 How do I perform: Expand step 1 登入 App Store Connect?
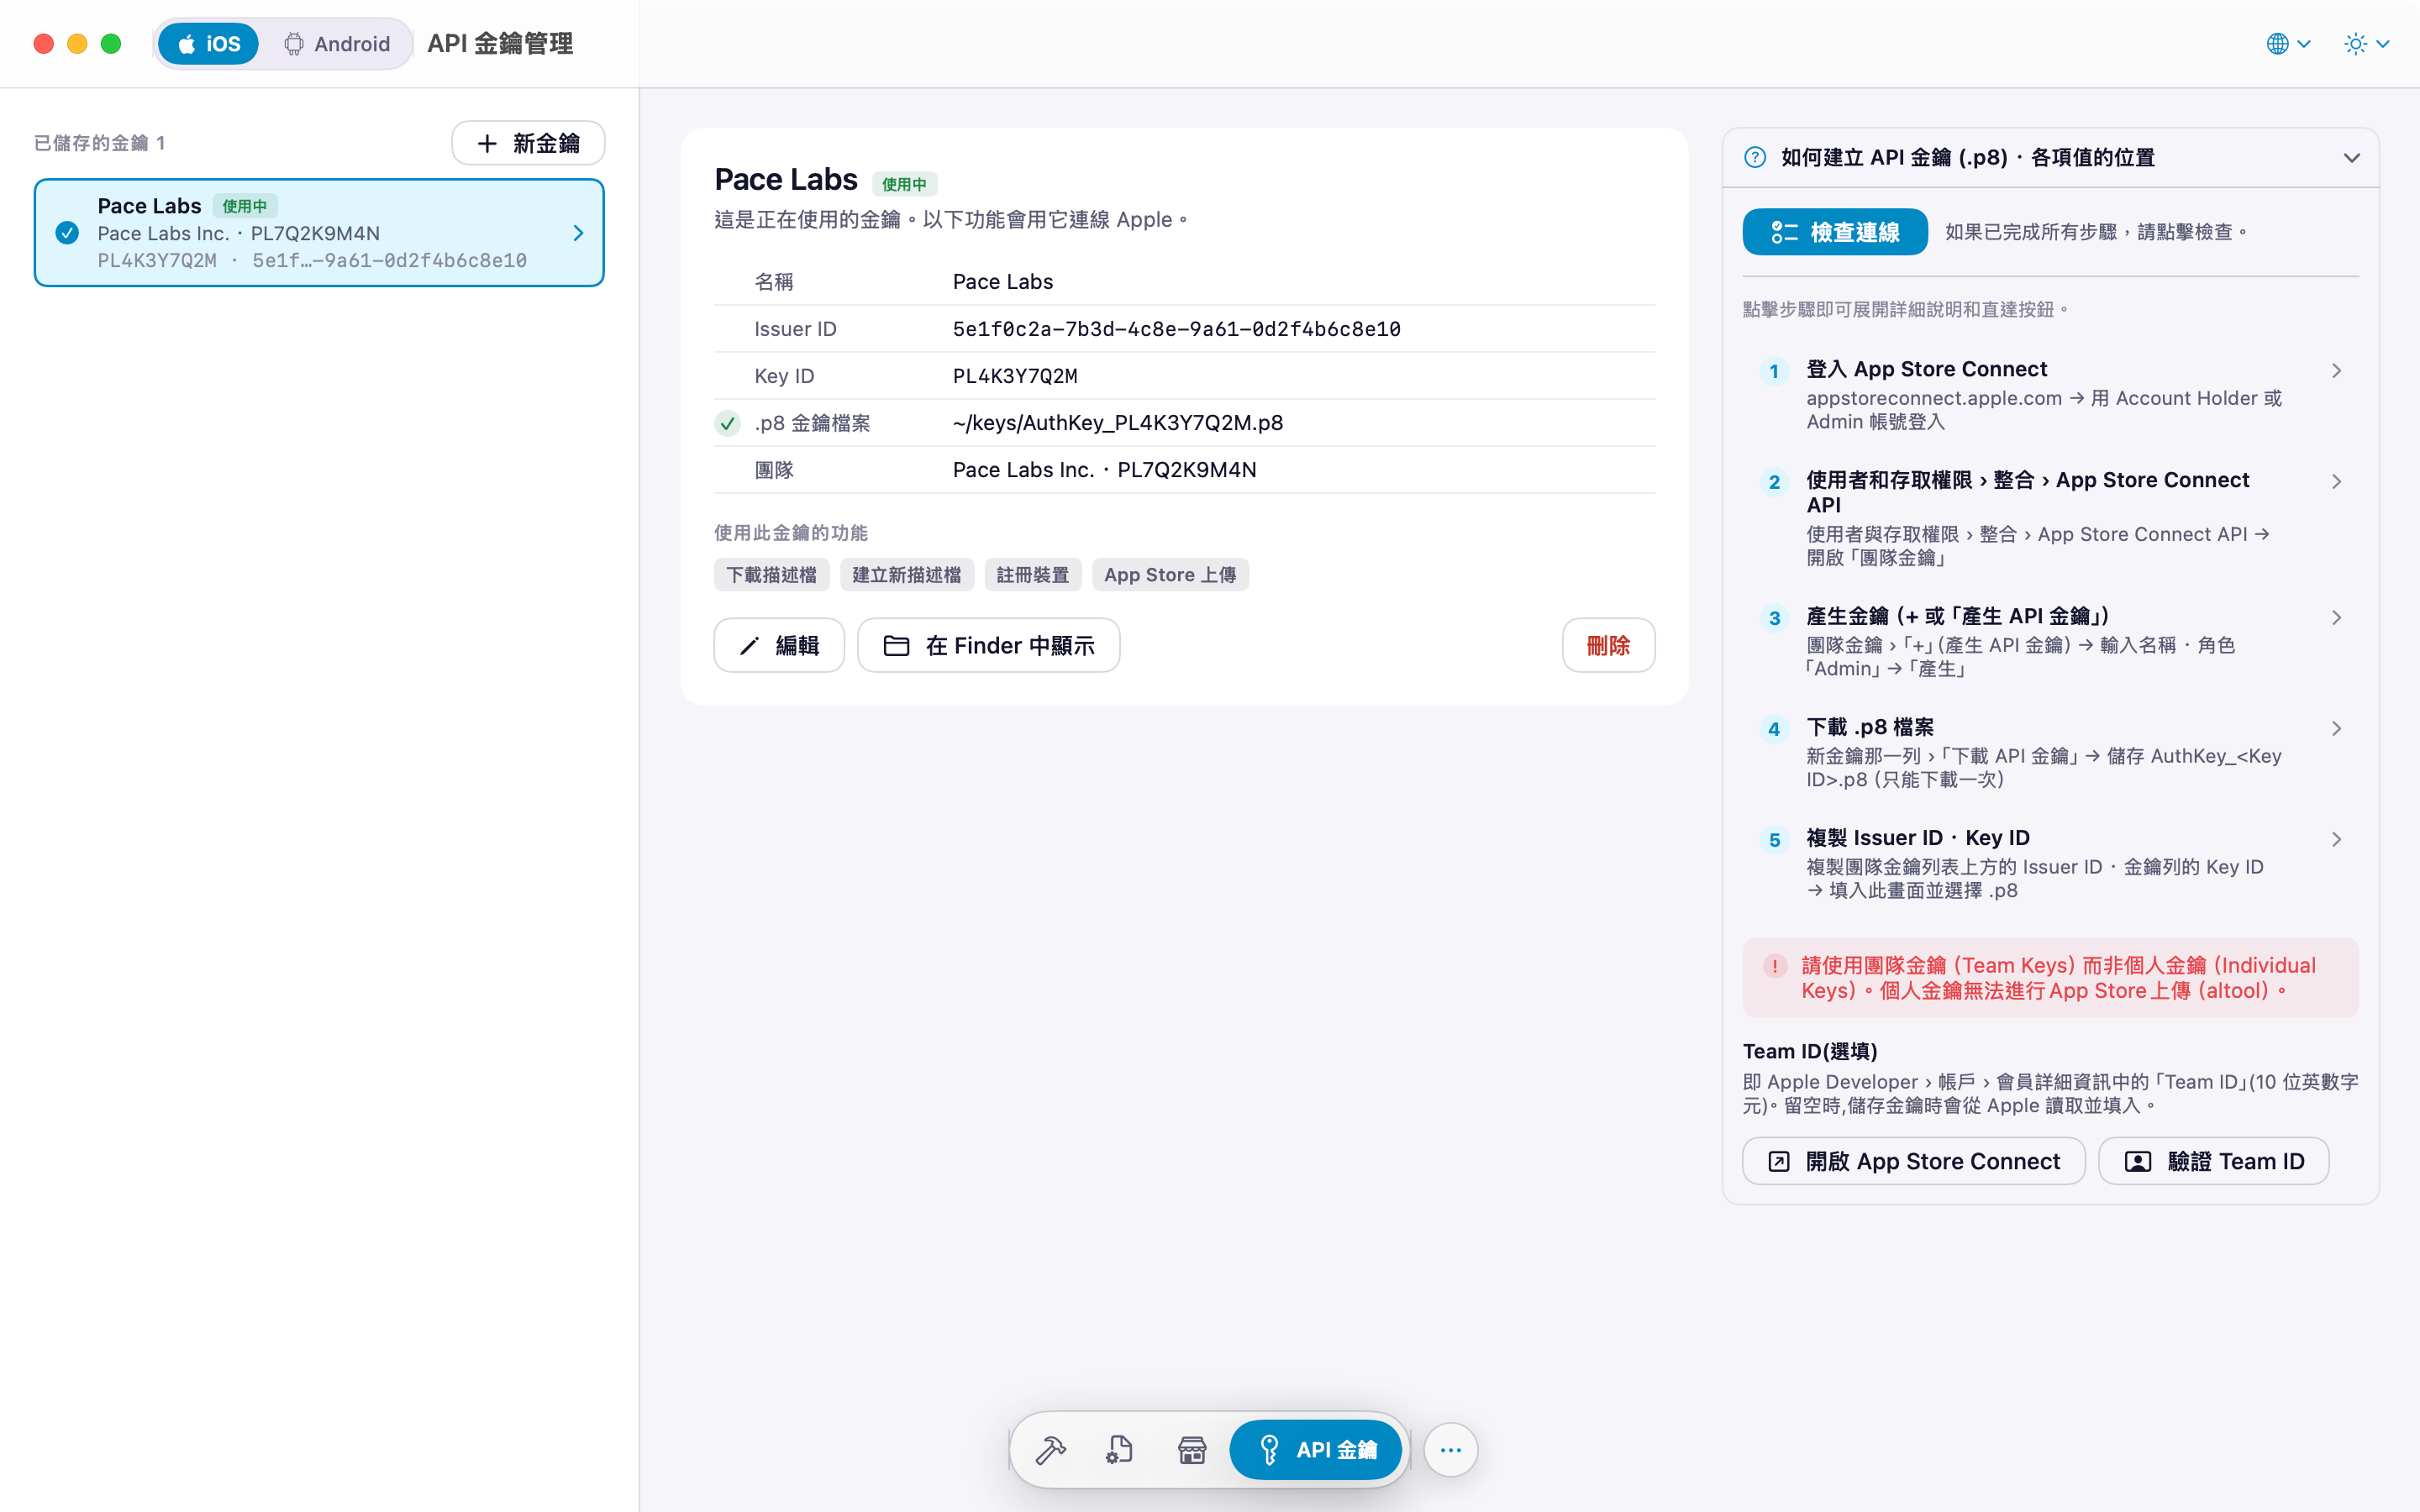[x=2050, y=395]
